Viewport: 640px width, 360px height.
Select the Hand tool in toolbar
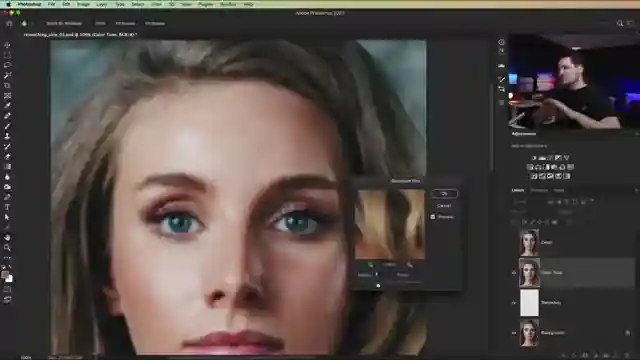pos(7,237)
